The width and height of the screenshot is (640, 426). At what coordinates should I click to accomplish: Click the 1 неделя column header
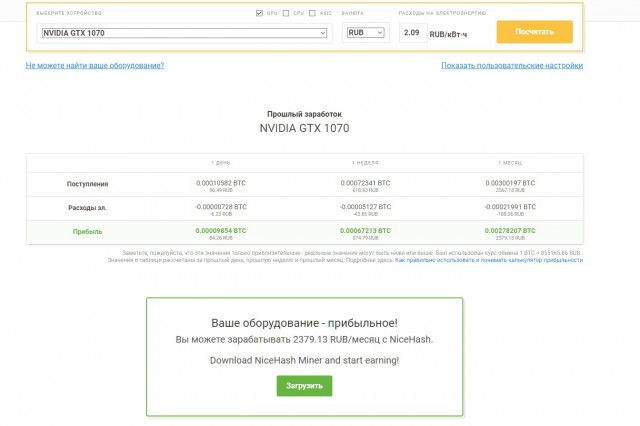pyautogui.click(x=365, y=163)
